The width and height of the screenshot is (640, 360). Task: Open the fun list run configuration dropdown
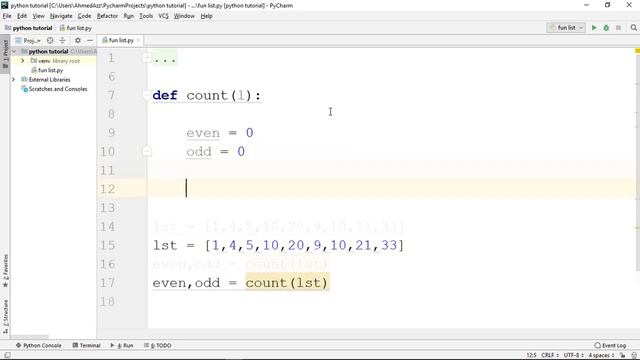point(566,28)
